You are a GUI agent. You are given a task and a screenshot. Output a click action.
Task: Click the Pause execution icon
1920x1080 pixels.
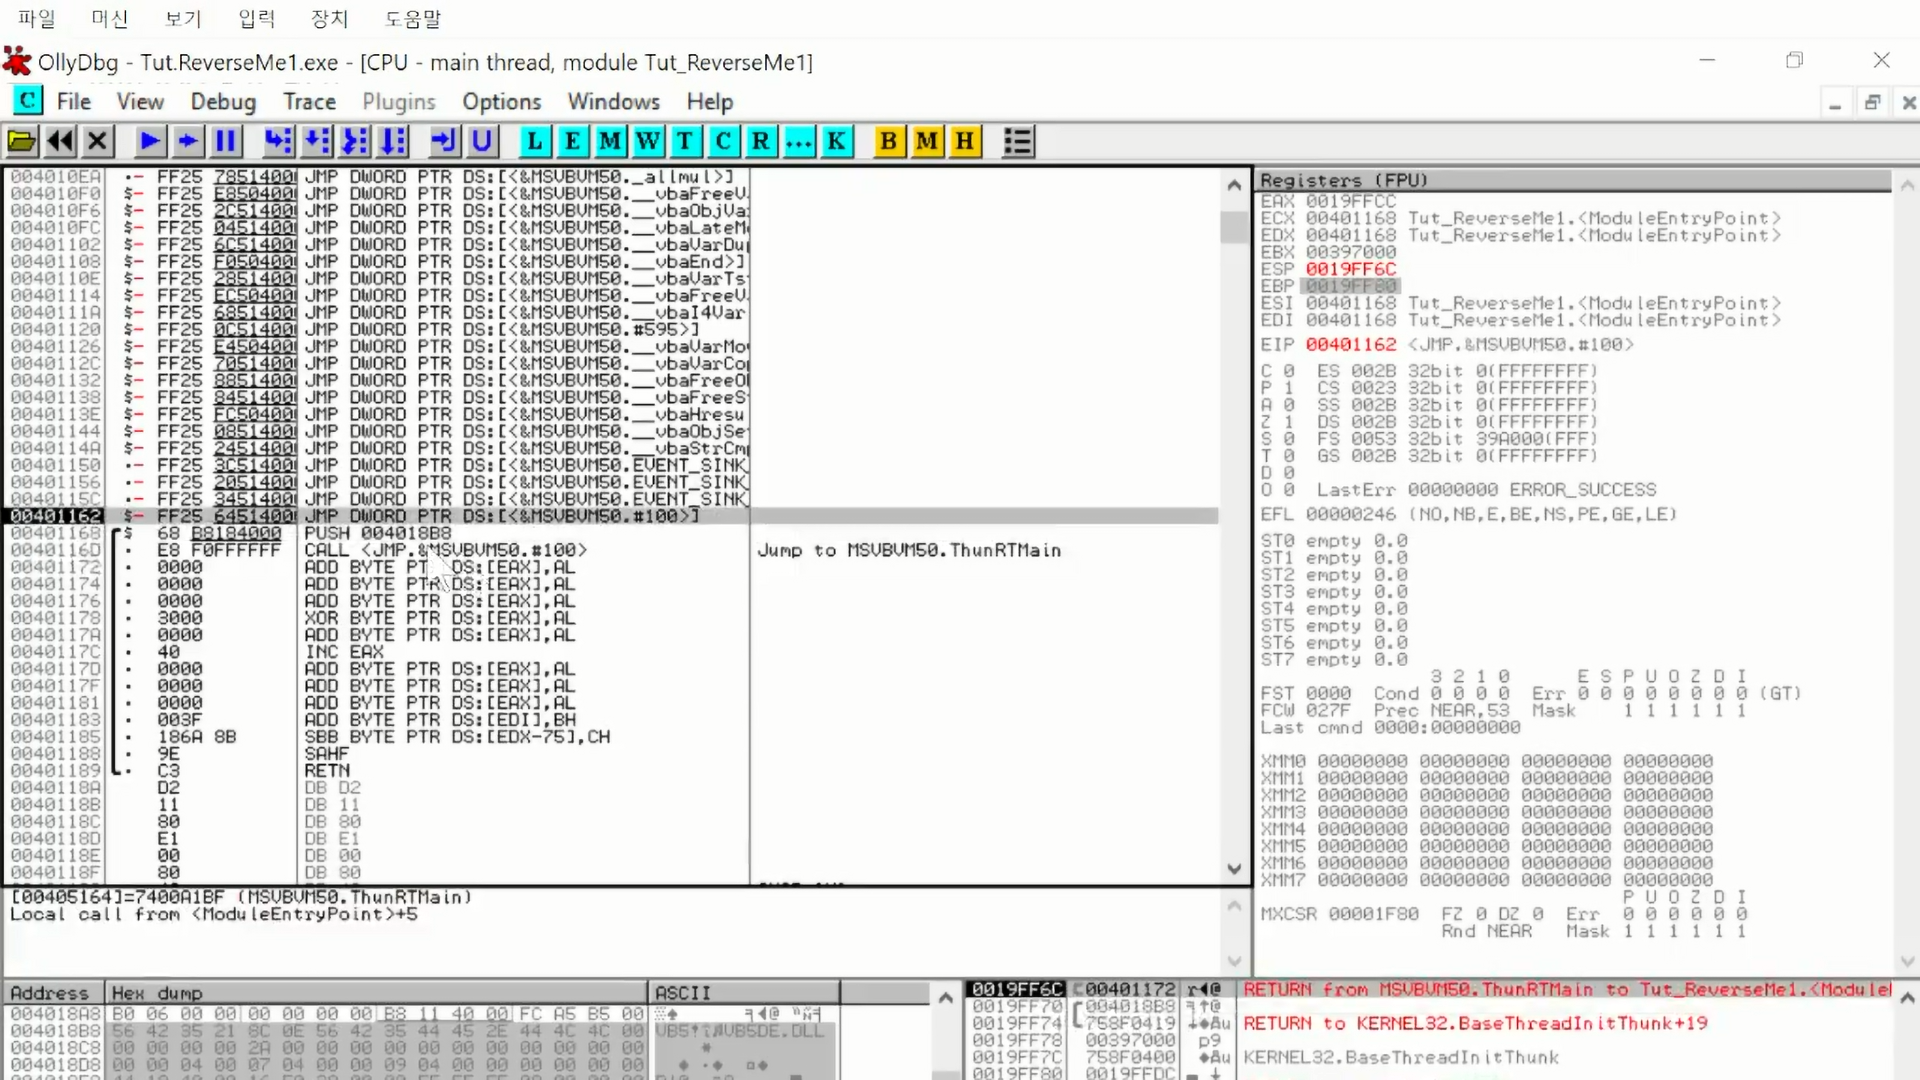226,142
